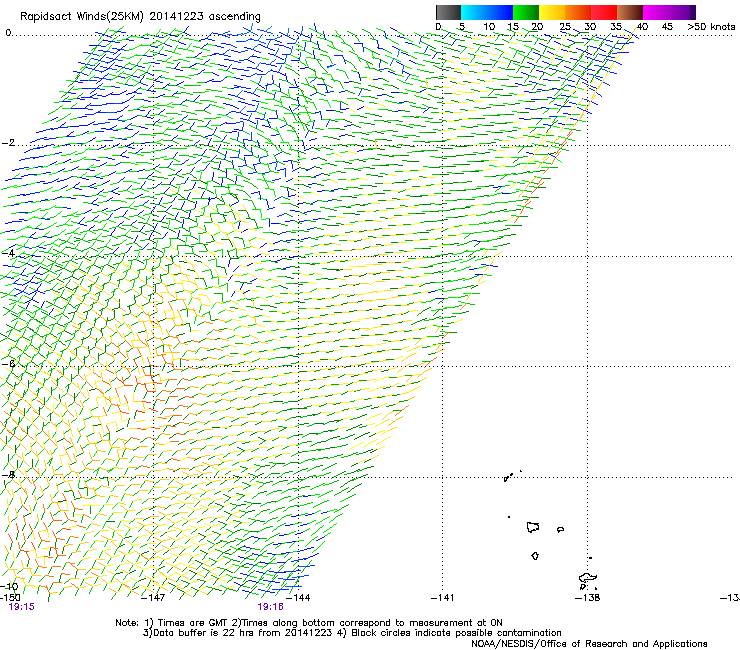
Task: Click the note 'Data buffer is 22 hrs'
Action: click(x=204, y=633)
